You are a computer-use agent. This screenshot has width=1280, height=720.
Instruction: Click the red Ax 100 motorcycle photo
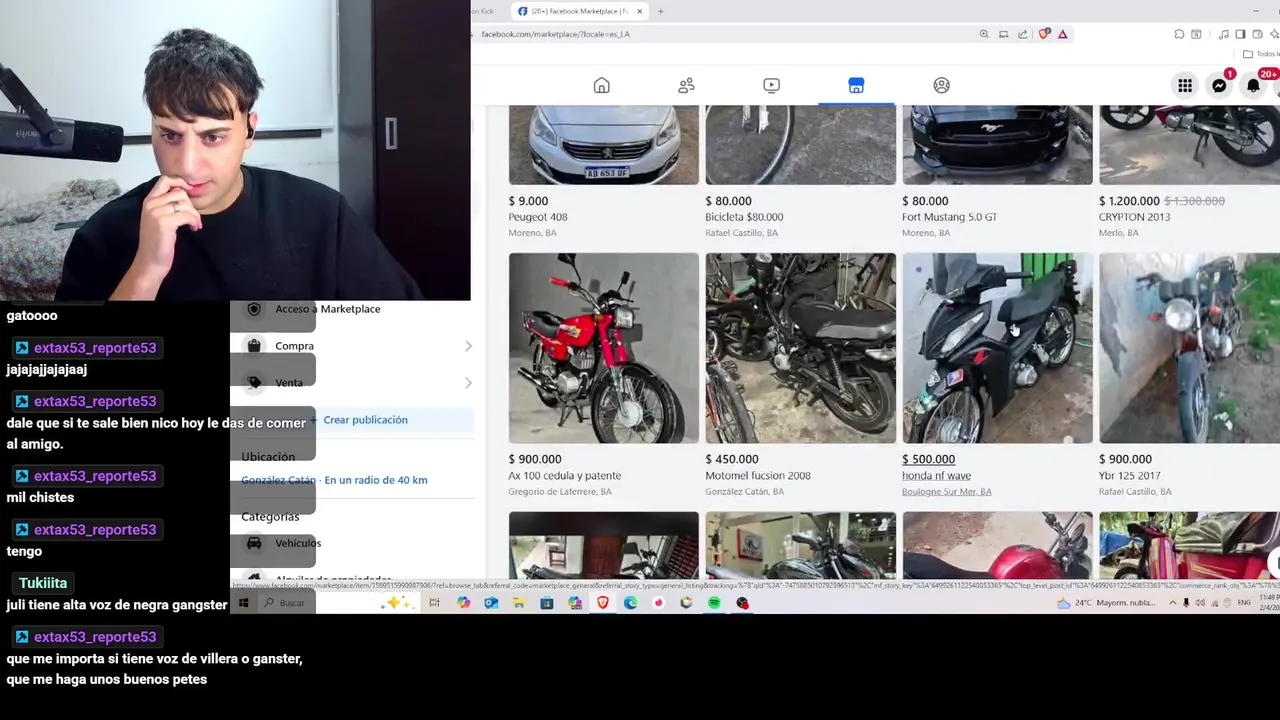tap(603, 348)
